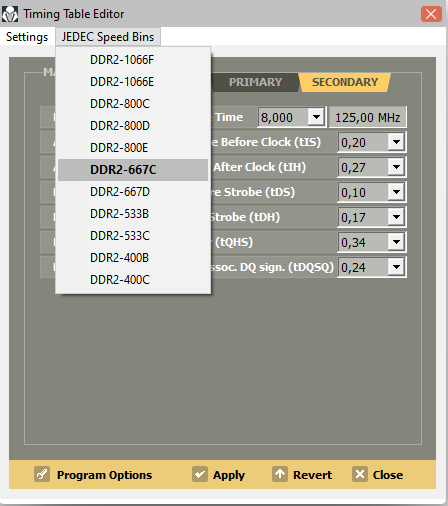Click the '(tQHS)' label
Image resolution: width=448 pixels, height=506 pixels.
point(234,242)
